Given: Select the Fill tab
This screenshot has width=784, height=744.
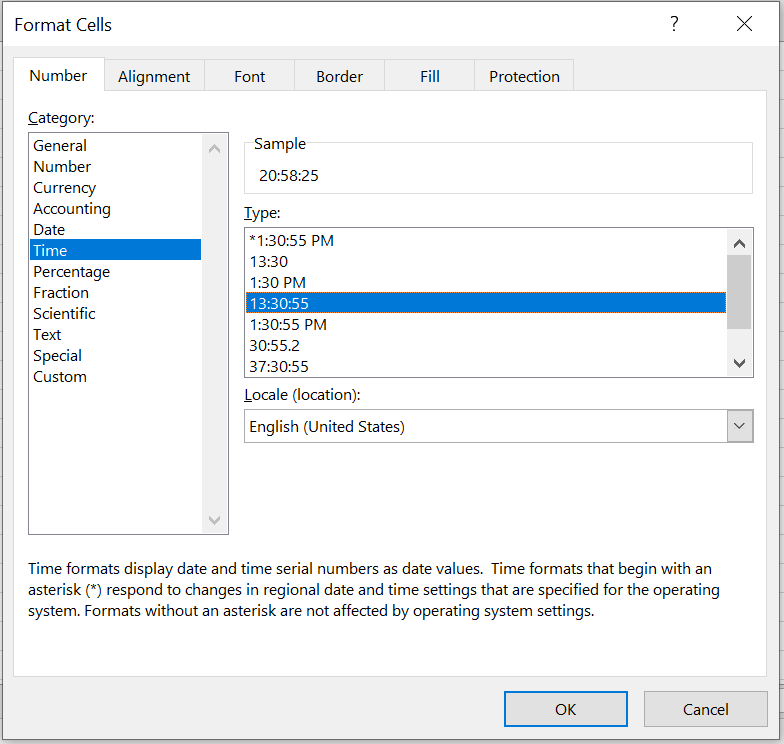Looking at the screenshot, I should pyautogui.click(x=430, y=76).
